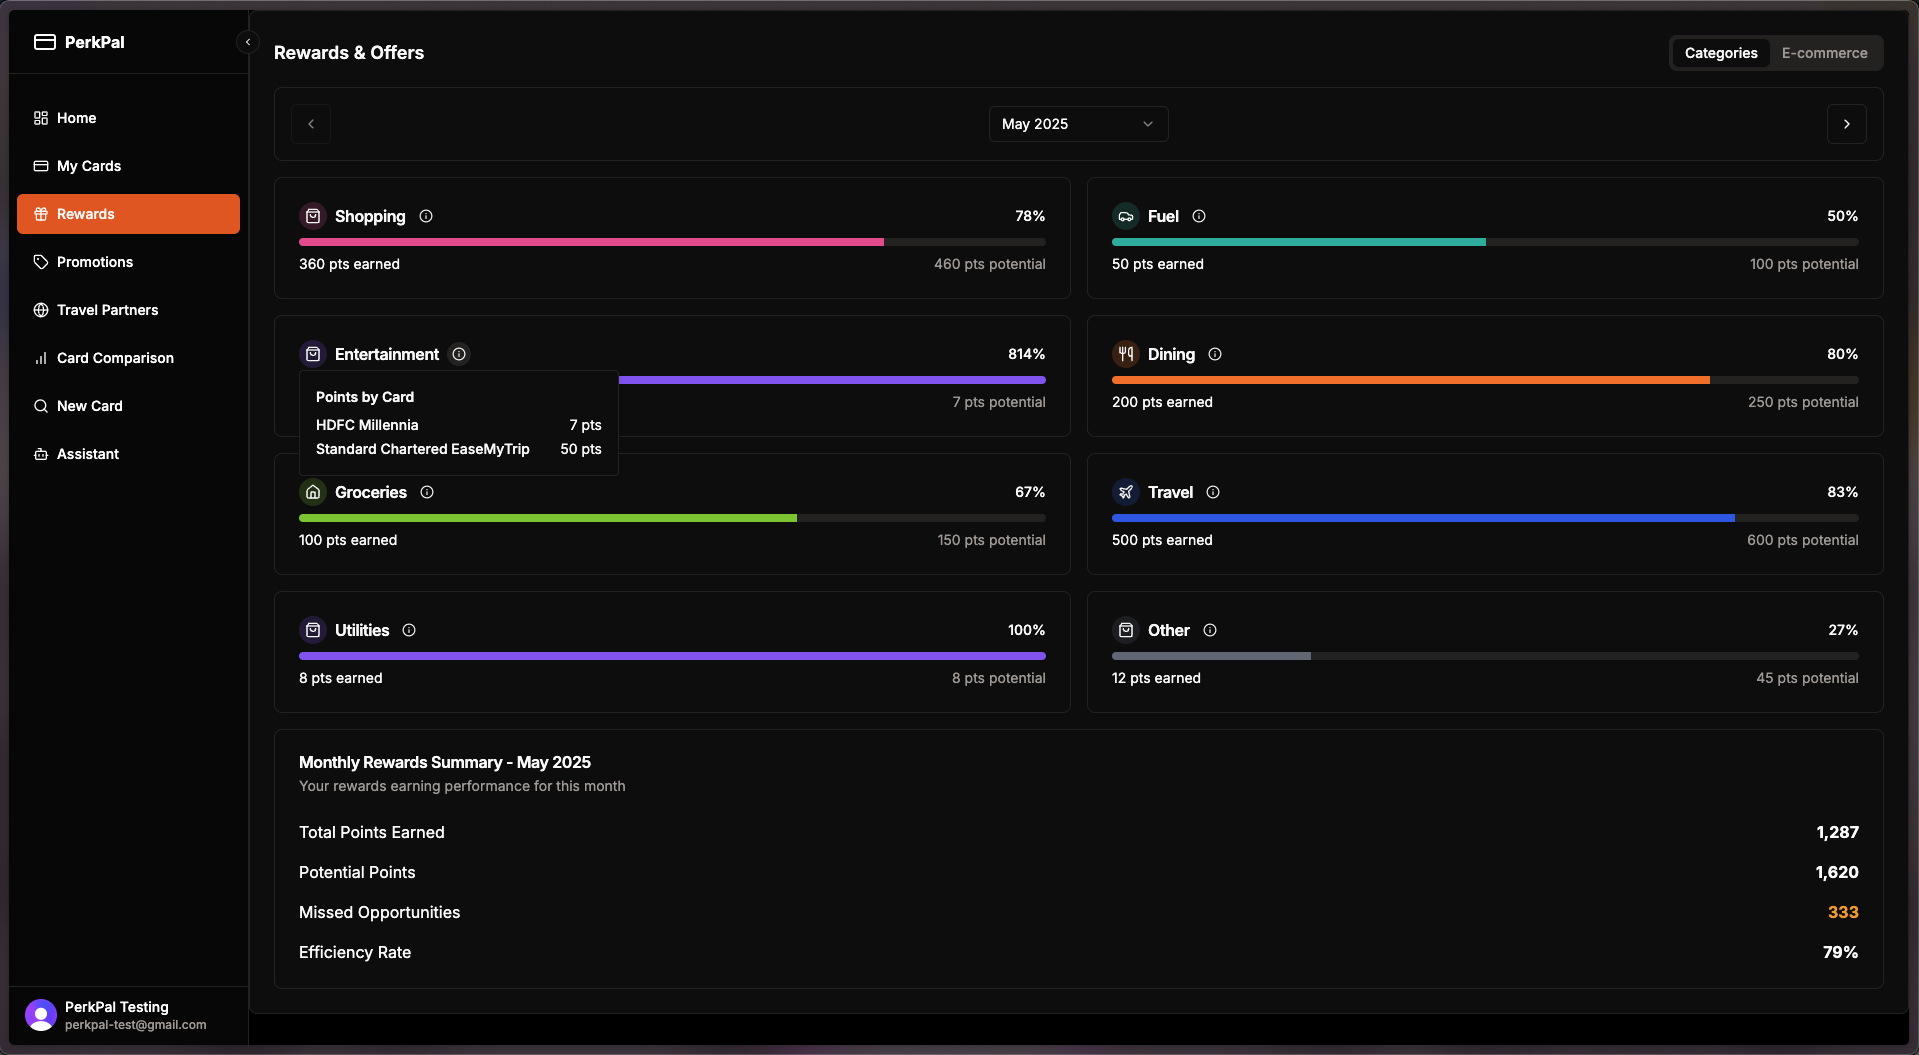Click the Shopping 460 pts potential text
1919x1055 pixels.
click(990, 264)
